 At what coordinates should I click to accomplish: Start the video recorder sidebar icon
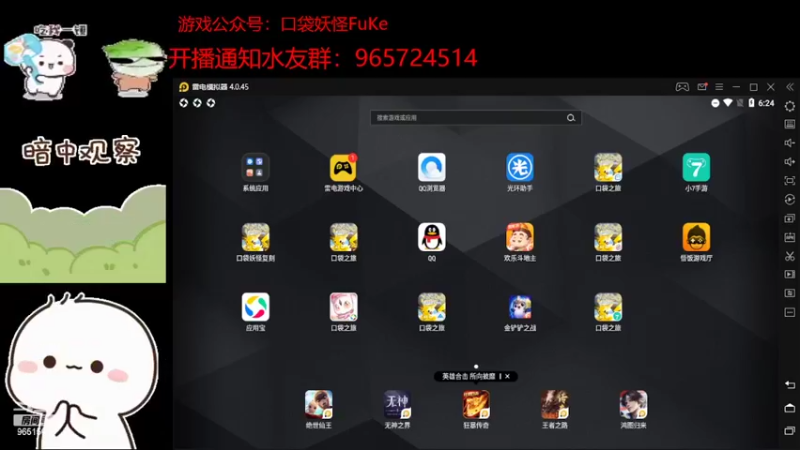pyautogui.click(x=790, y=274)
